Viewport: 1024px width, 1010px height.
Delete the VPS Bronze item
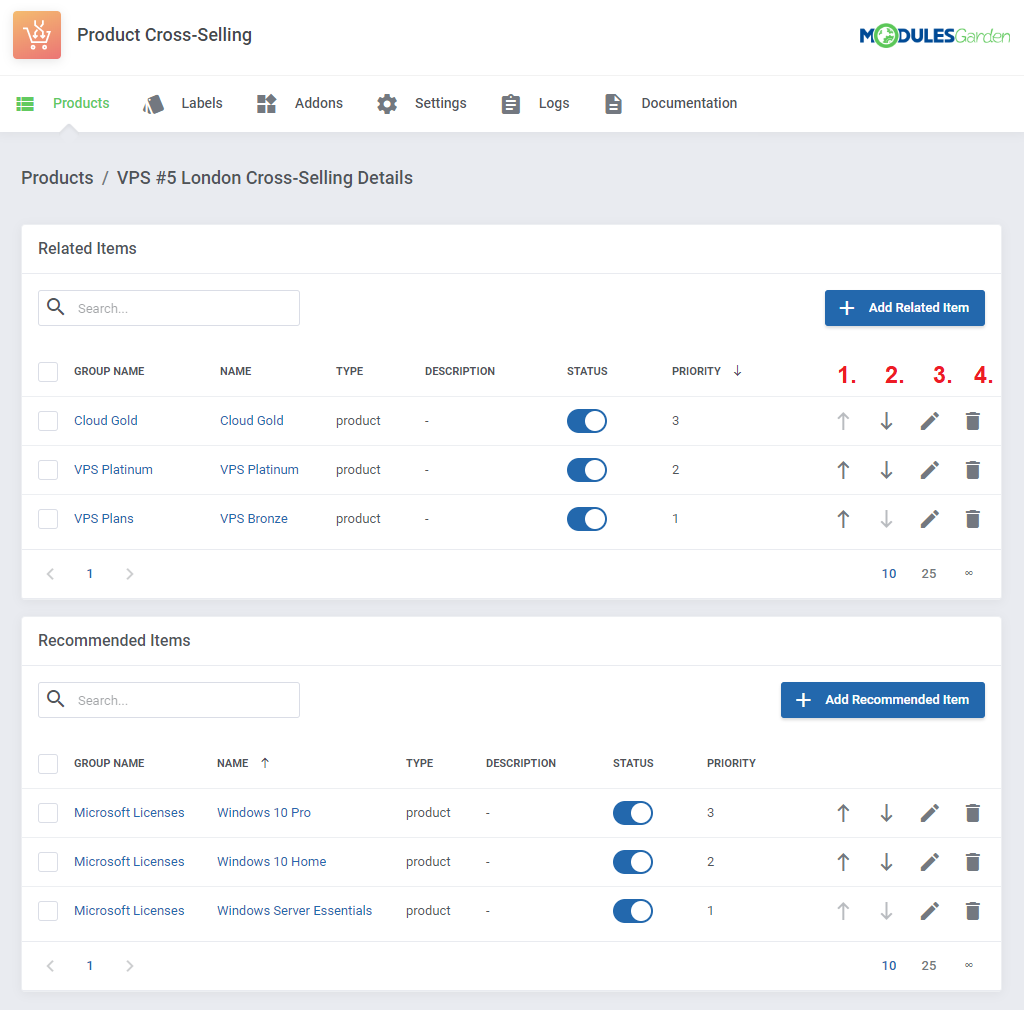tap(972, 519)
